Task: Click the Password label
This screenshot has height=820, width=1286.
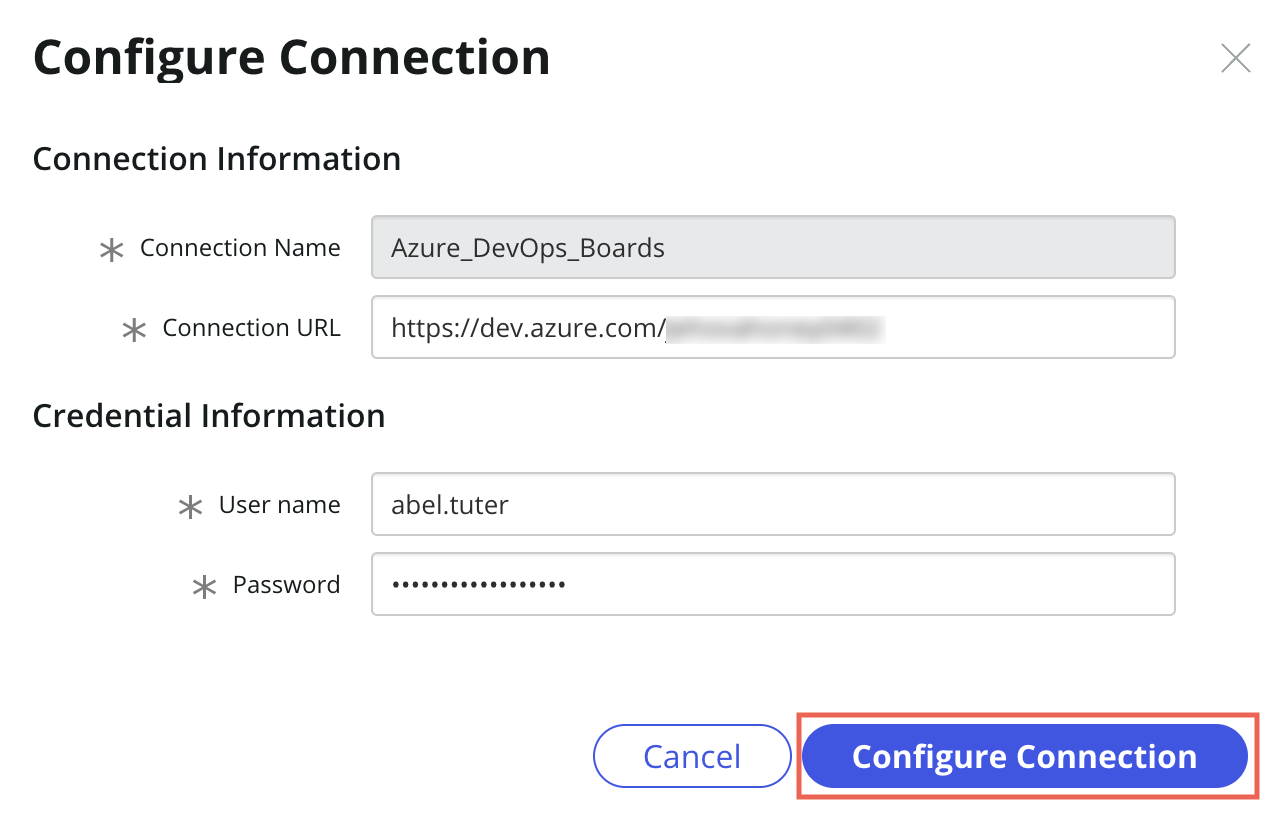Action: coord(286,585)
